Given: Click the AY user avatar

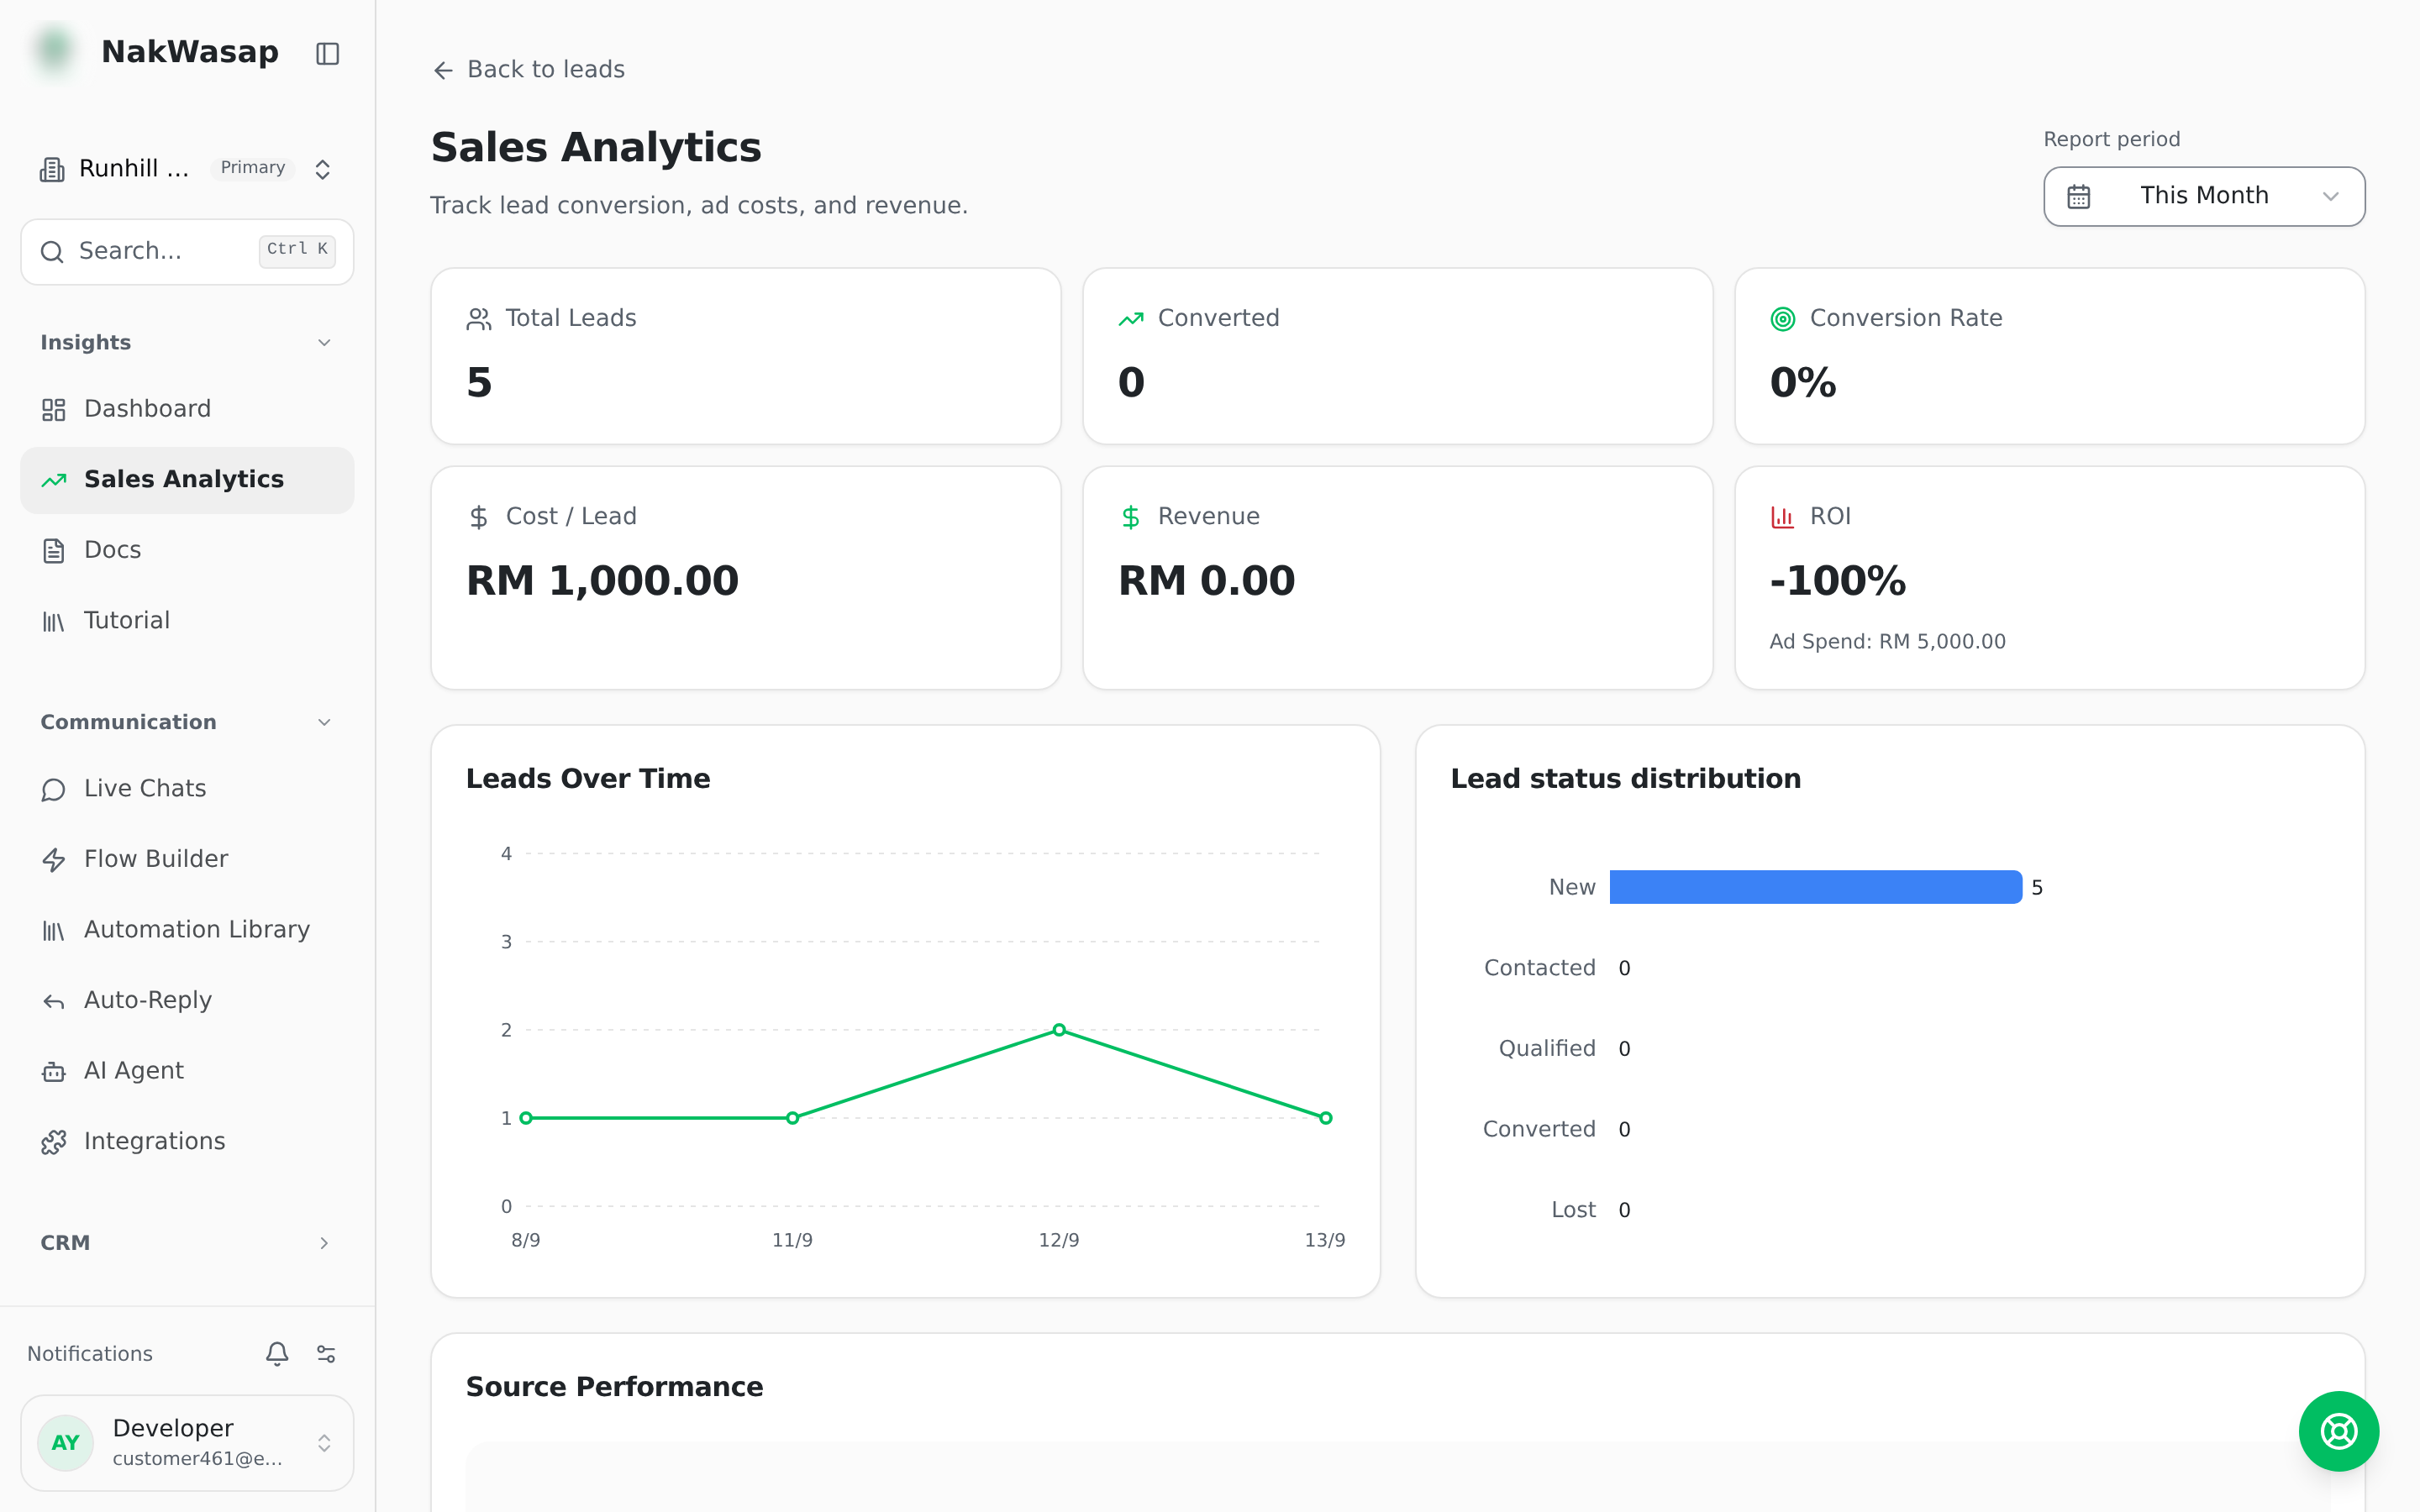Looking at the screenshot, I should (x=65, y=1442).
